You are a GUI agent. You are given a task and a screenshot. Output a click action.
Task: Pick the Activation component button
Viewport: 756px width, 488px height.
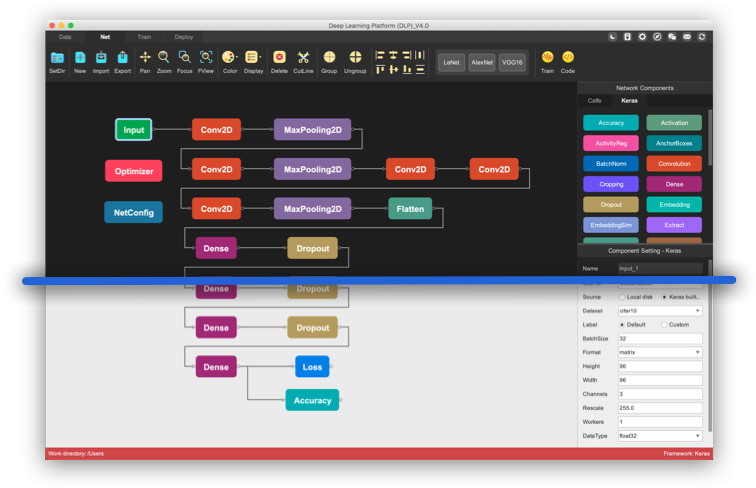[x=674, y=123]
